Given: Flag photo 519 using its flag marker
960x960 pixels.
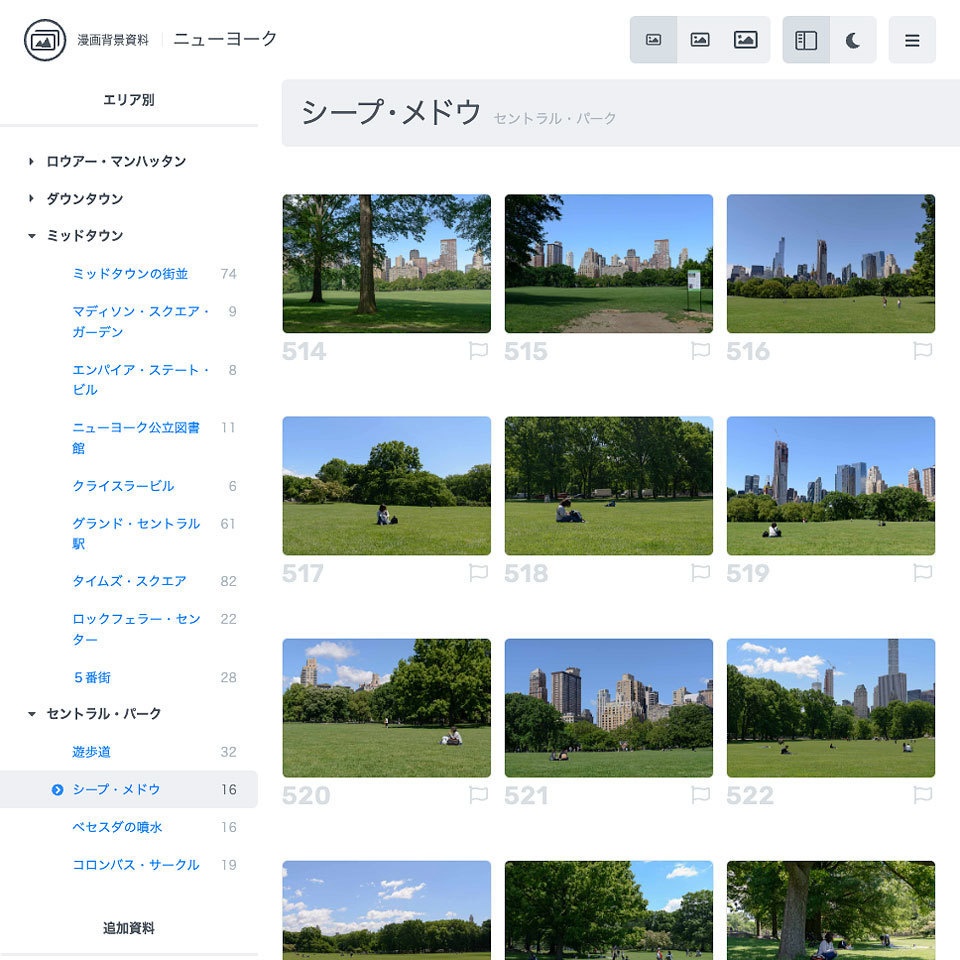Looking at the screenshot, I should coord(922,573).
